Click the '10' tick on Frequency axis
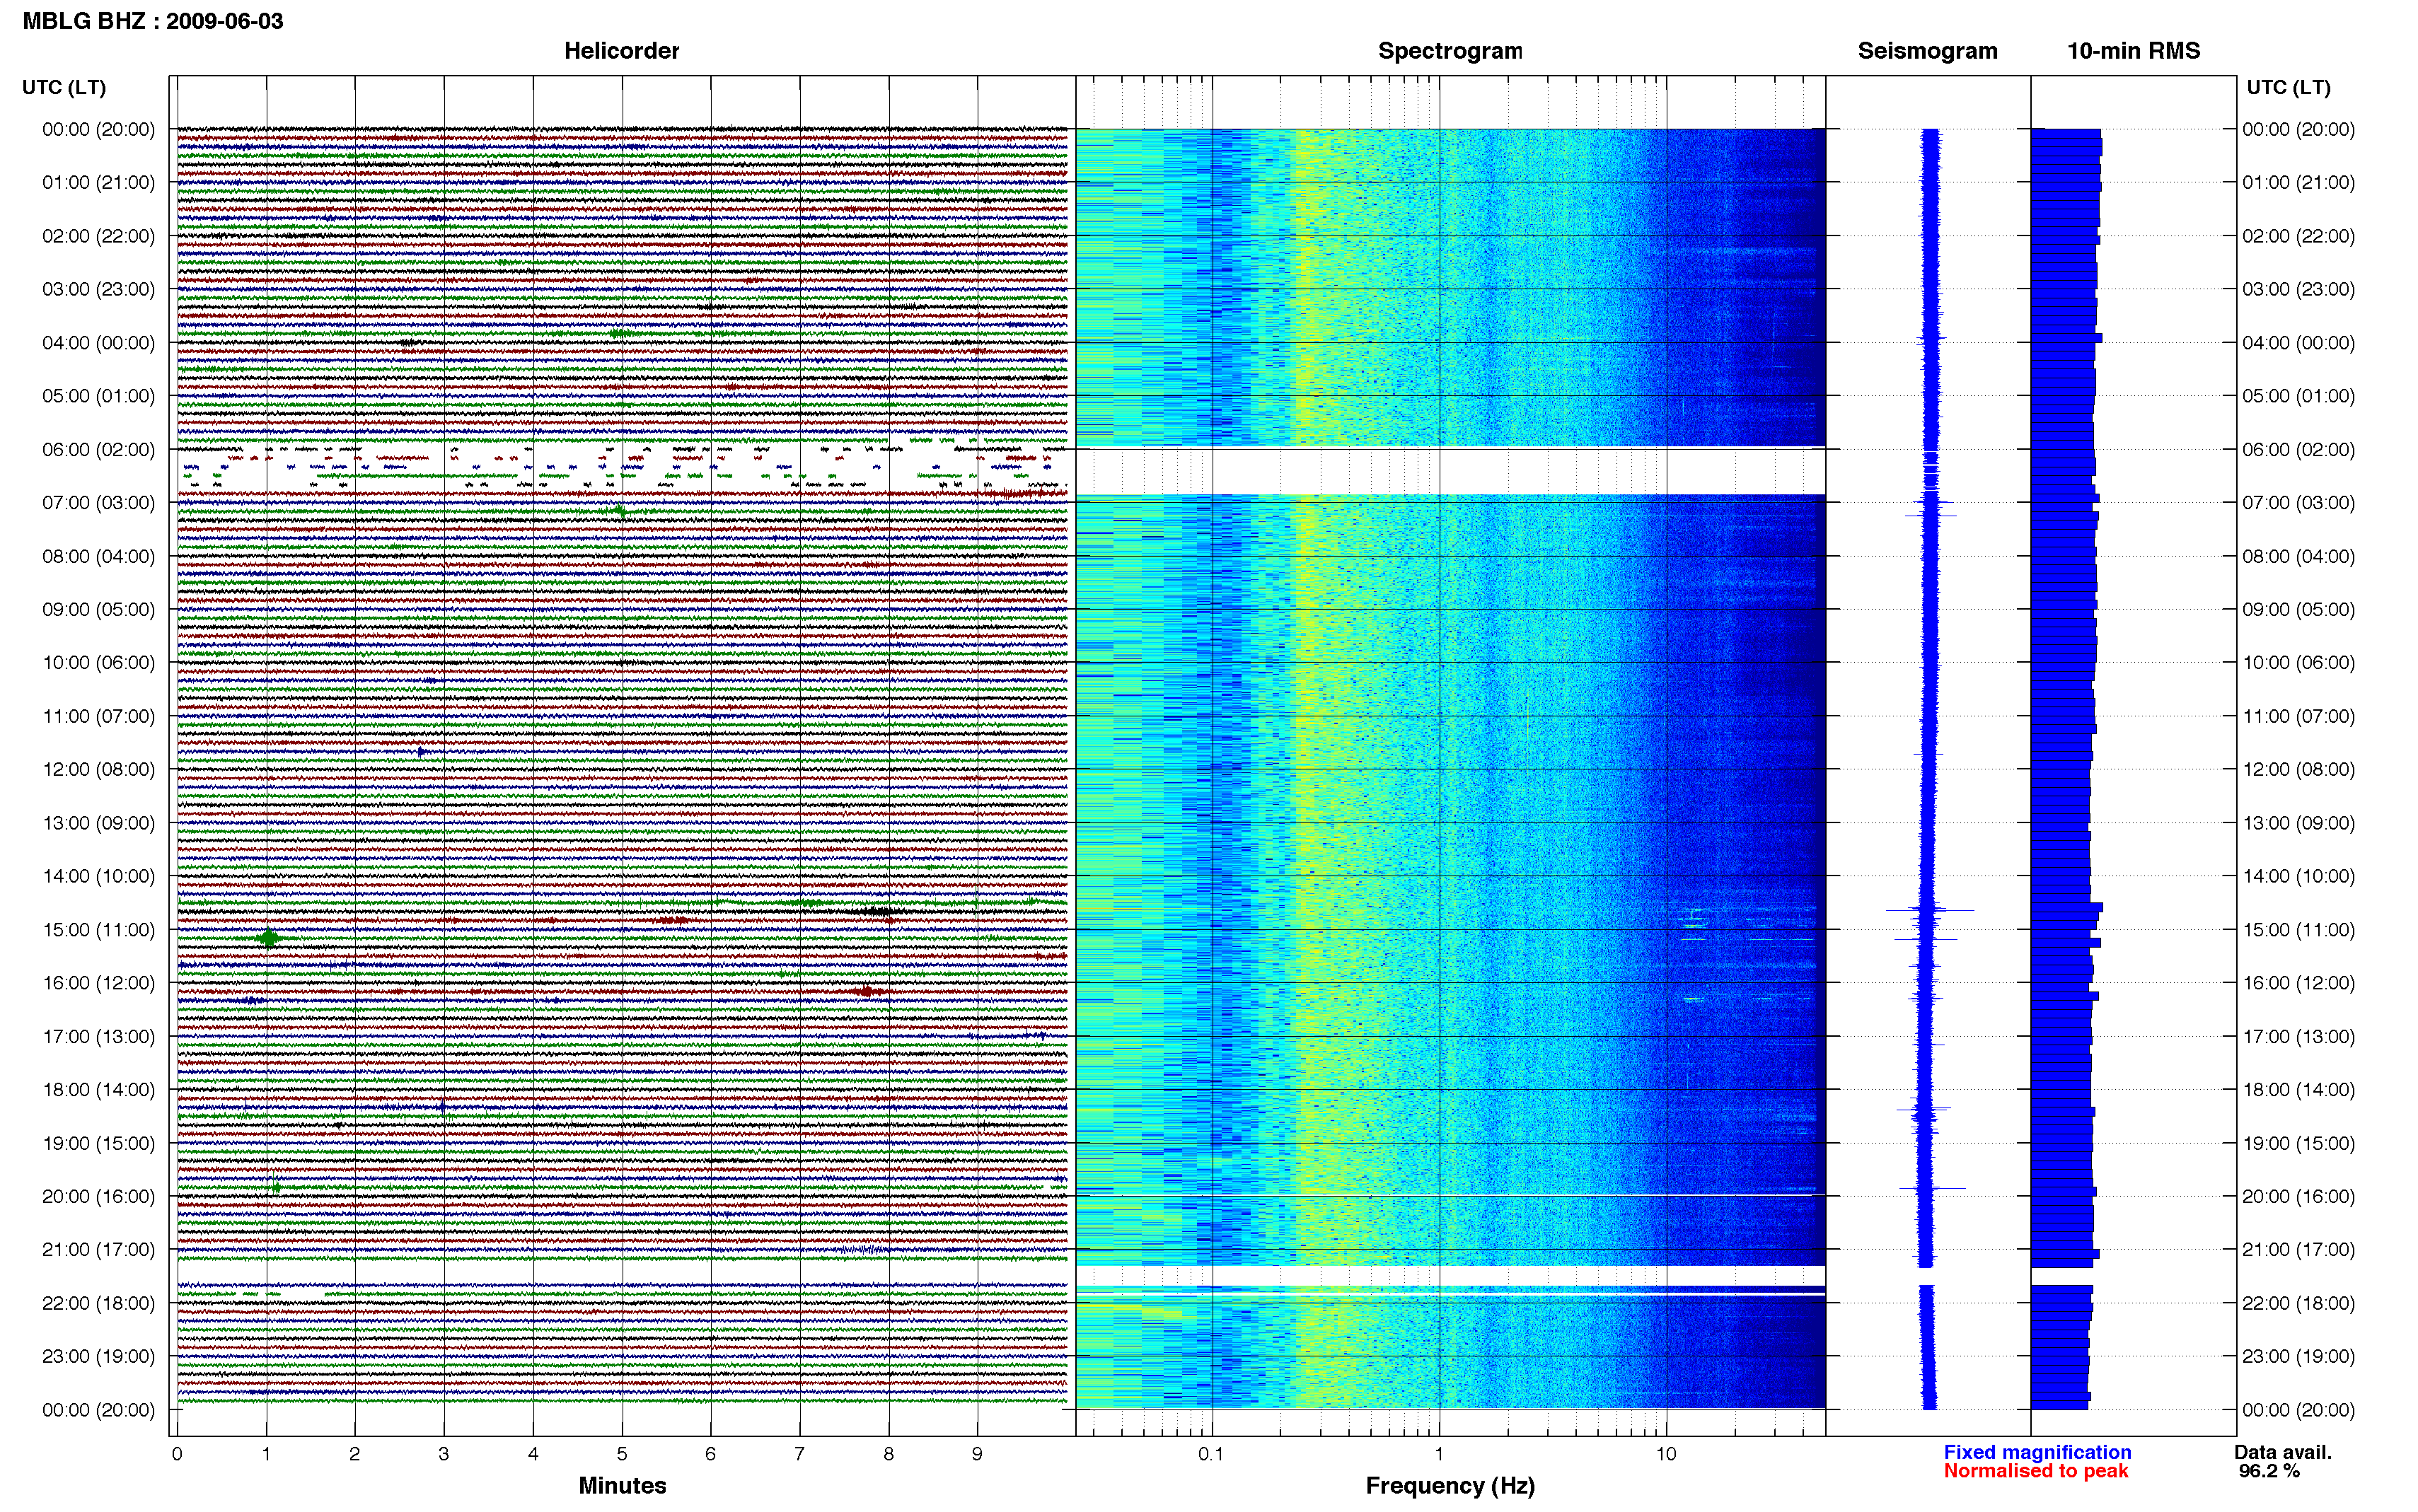Image resolution: width=2418 pixels, height=1512 pixels. [x=1666, y=1454]
